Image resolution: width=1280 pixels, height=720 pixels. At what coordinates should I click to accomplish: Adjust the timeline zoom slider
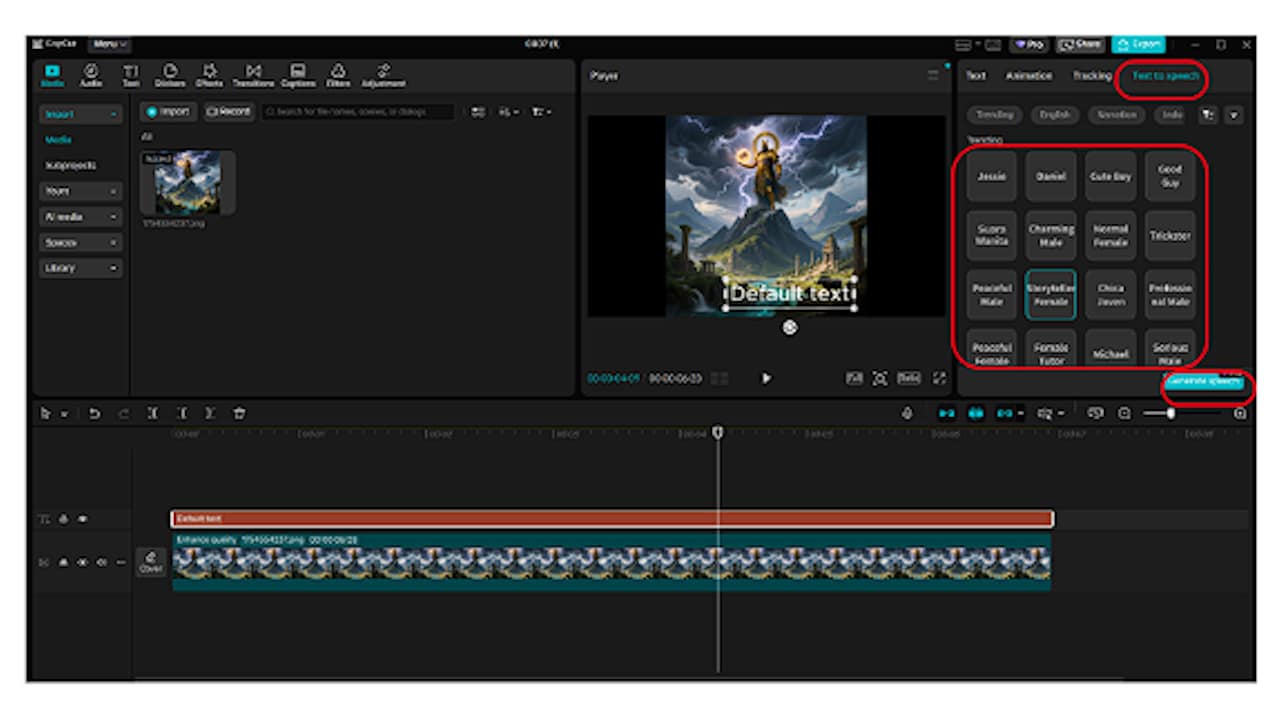[1182, 412]
